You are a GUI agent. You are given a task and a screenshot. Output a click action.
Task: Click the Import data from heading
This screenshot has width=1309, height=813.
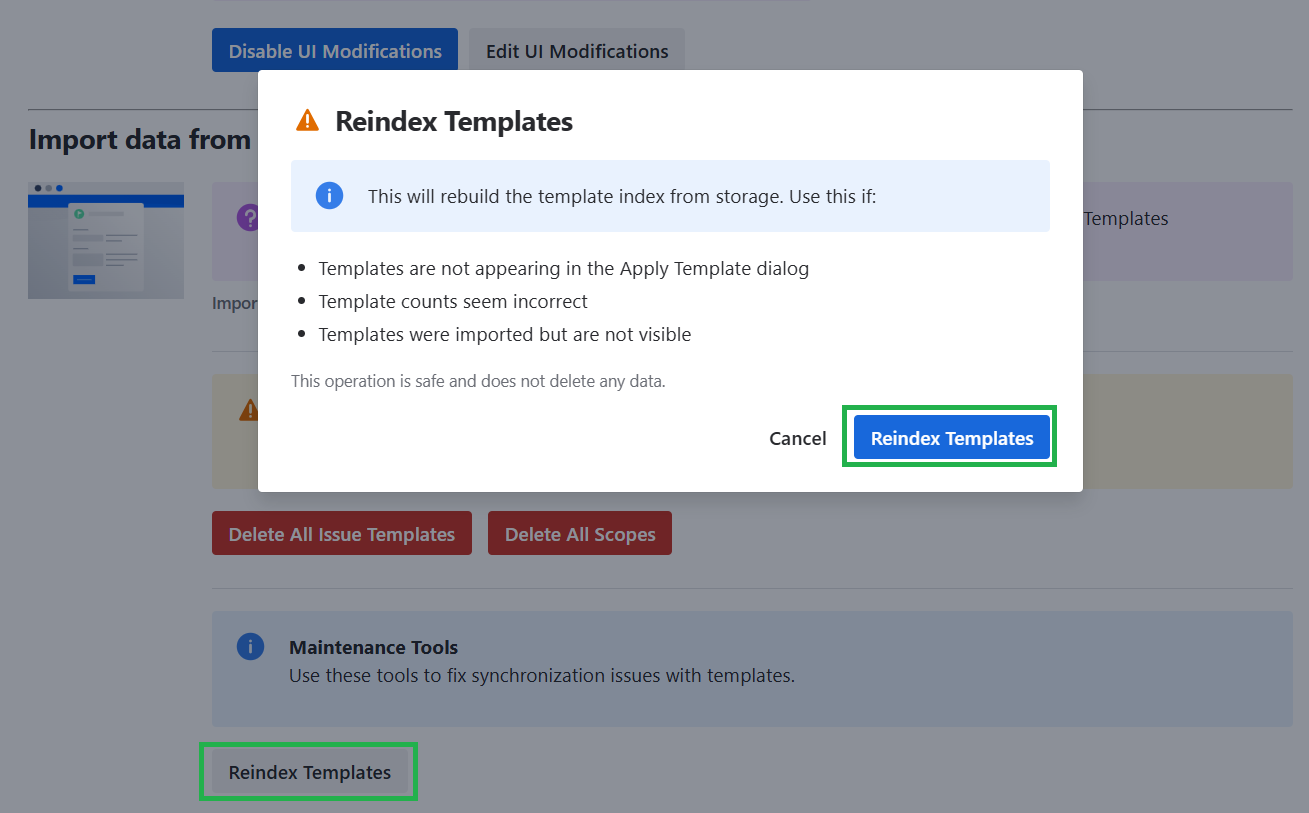(x=140, y=139)
